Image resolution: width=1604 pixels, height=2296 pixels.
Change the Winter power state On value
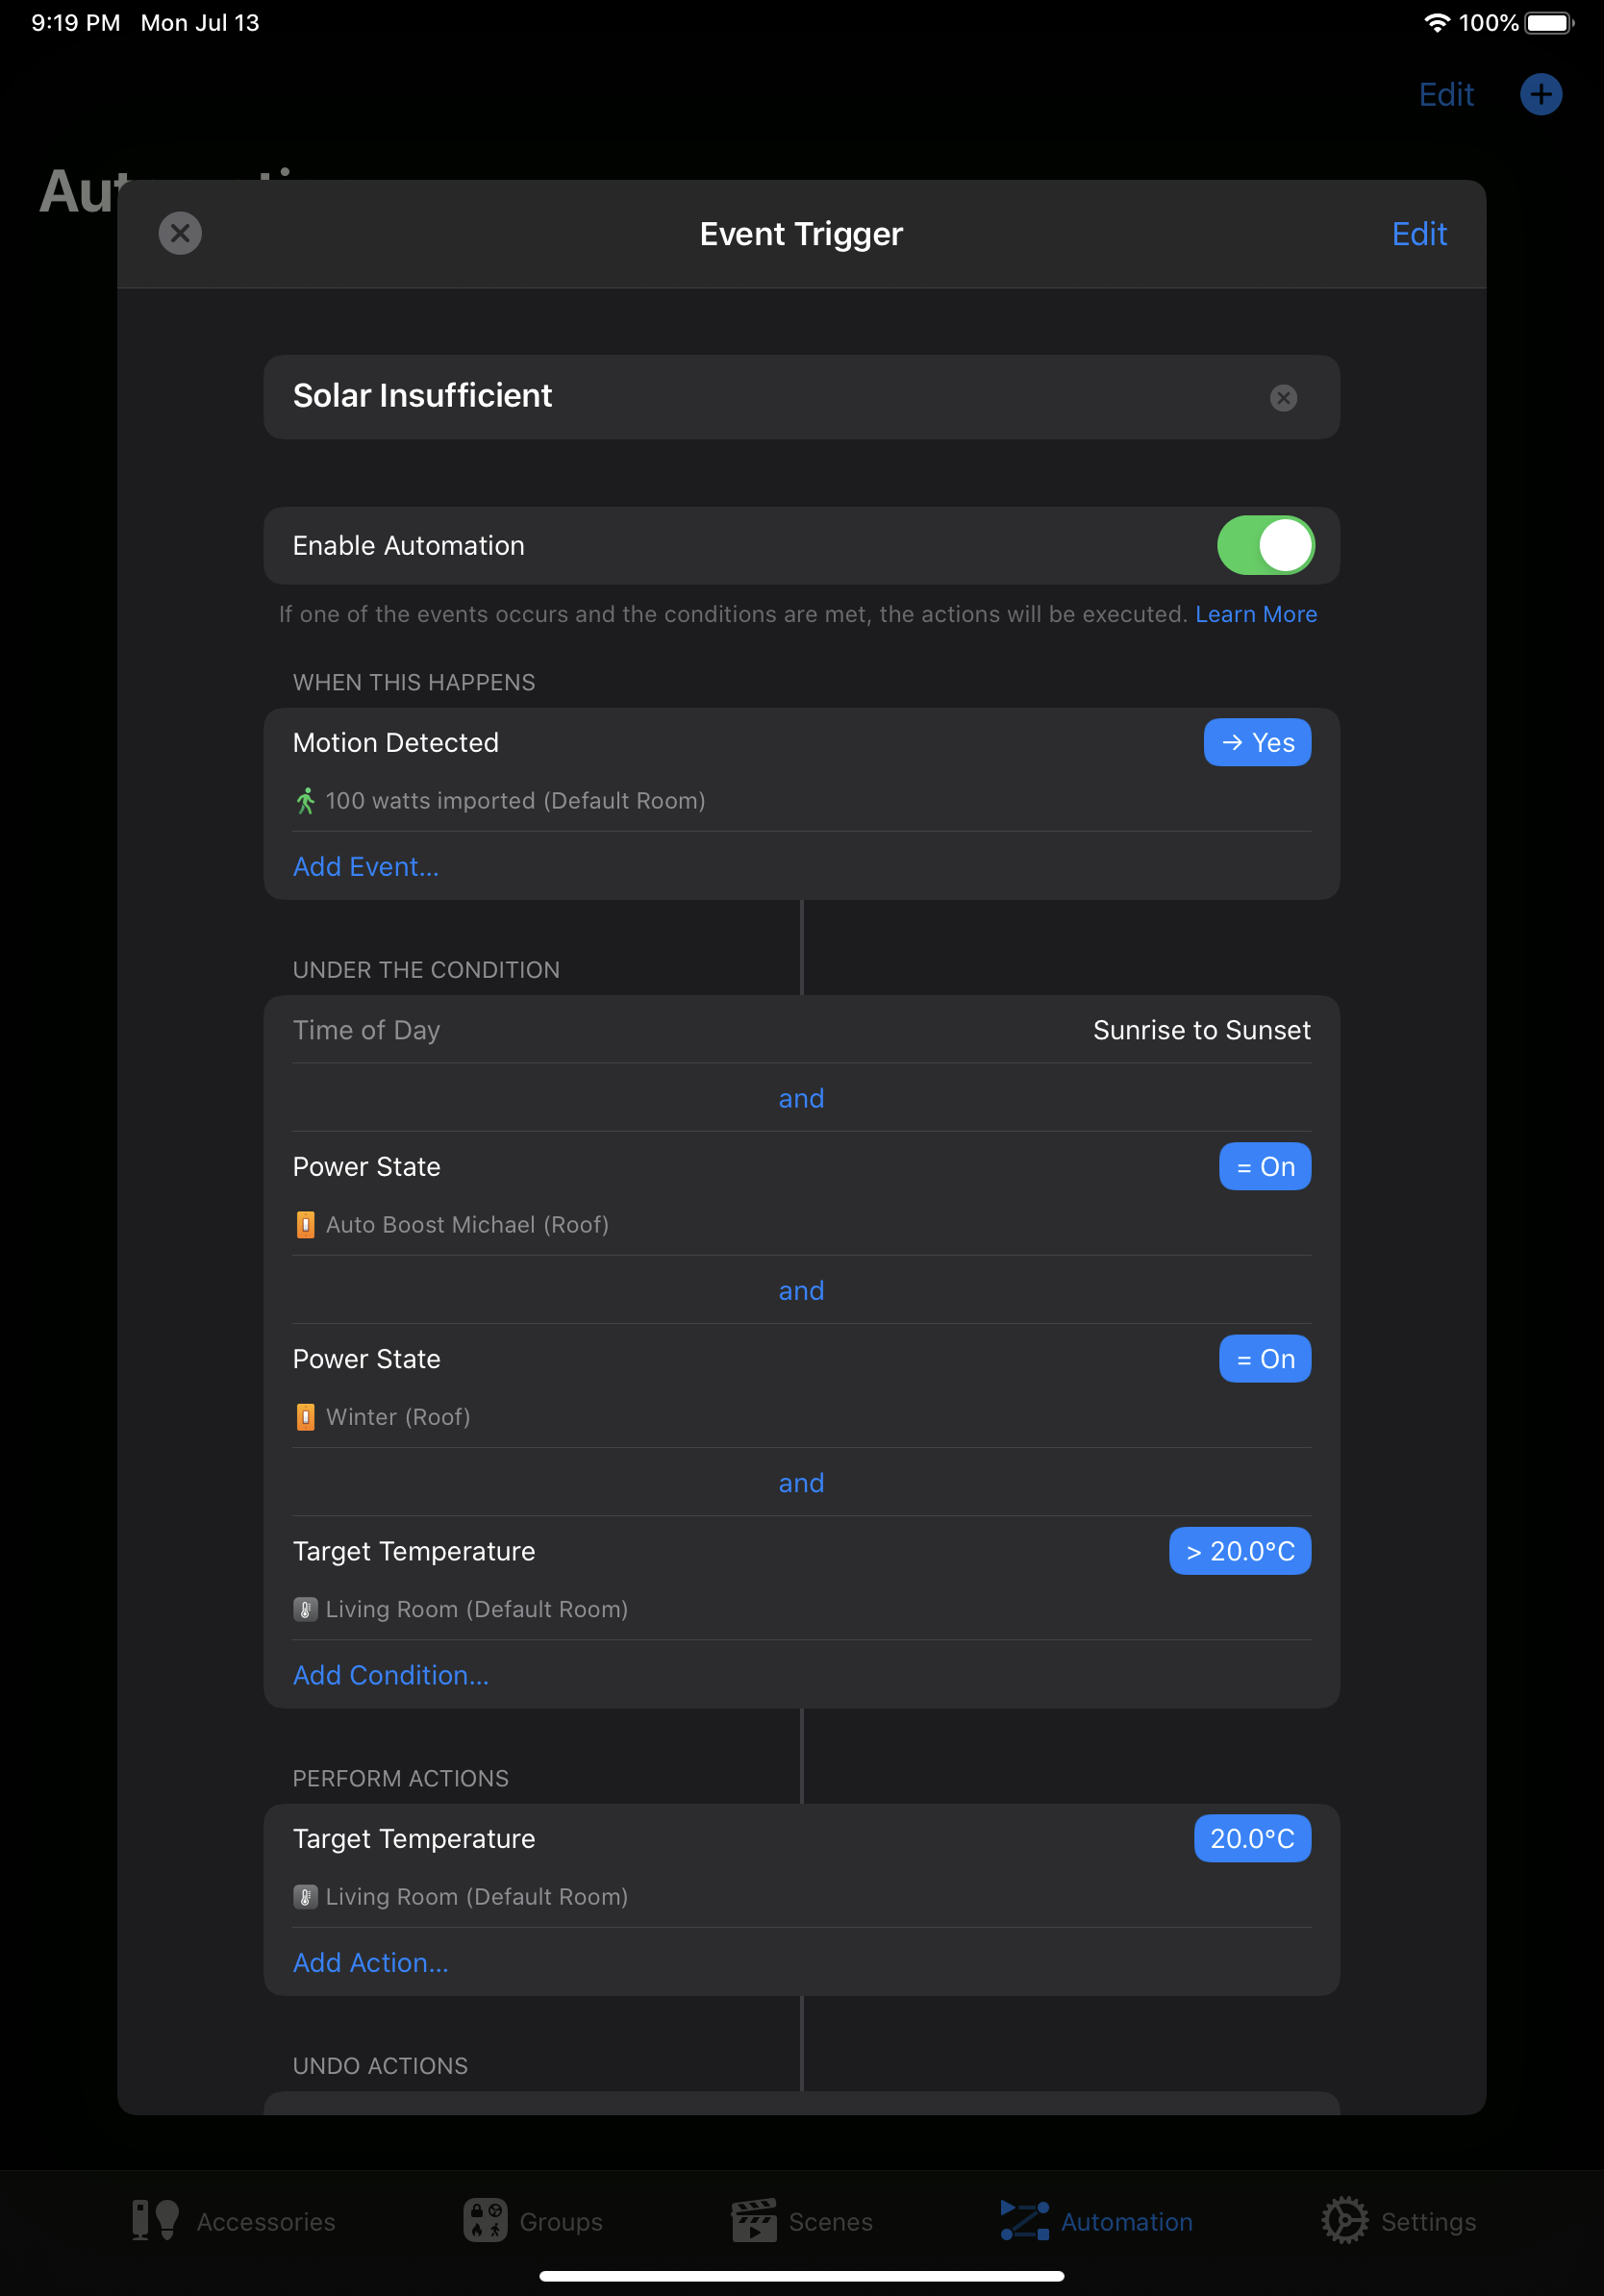(x=1264, y=1359)
